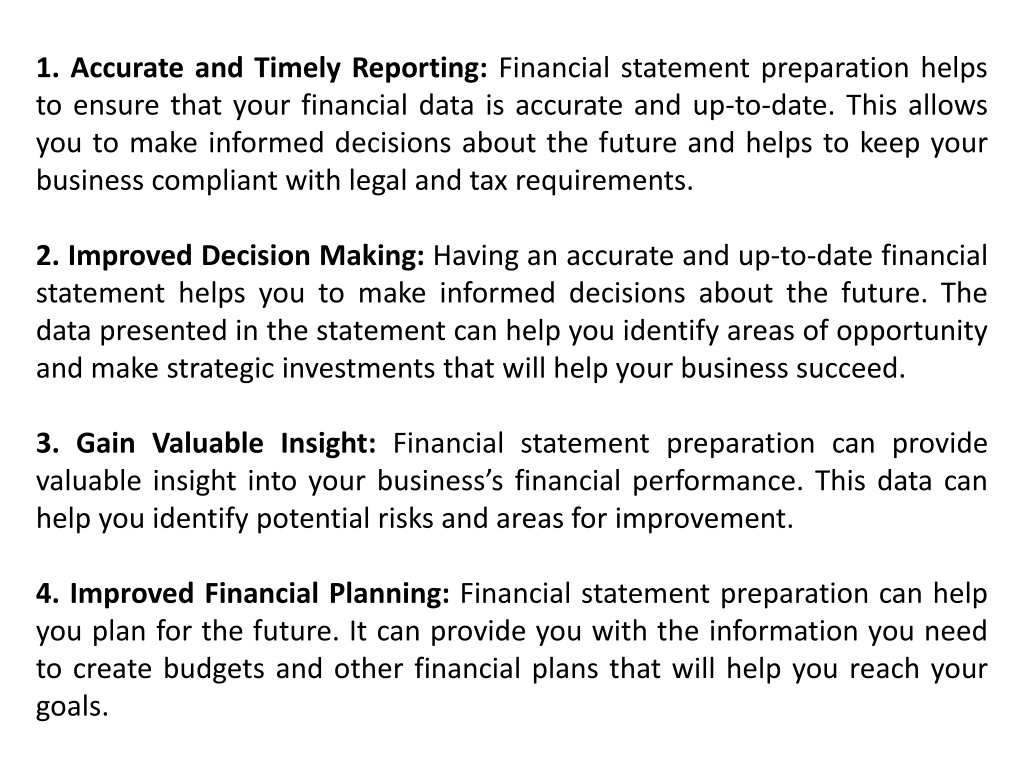Click the heading 'Improved Financial Planning:'

click(260, 594)
